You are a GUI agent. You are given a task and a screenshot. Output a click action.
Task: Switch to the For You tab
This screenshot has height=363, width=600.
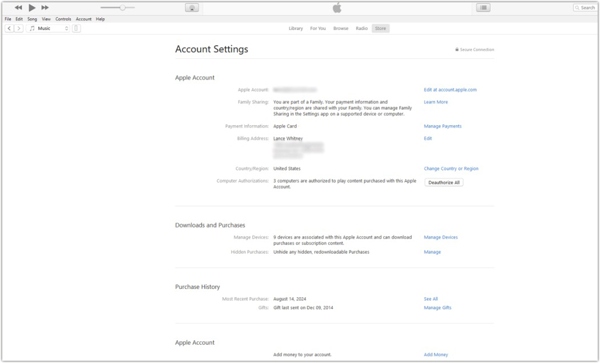(318, 28)
